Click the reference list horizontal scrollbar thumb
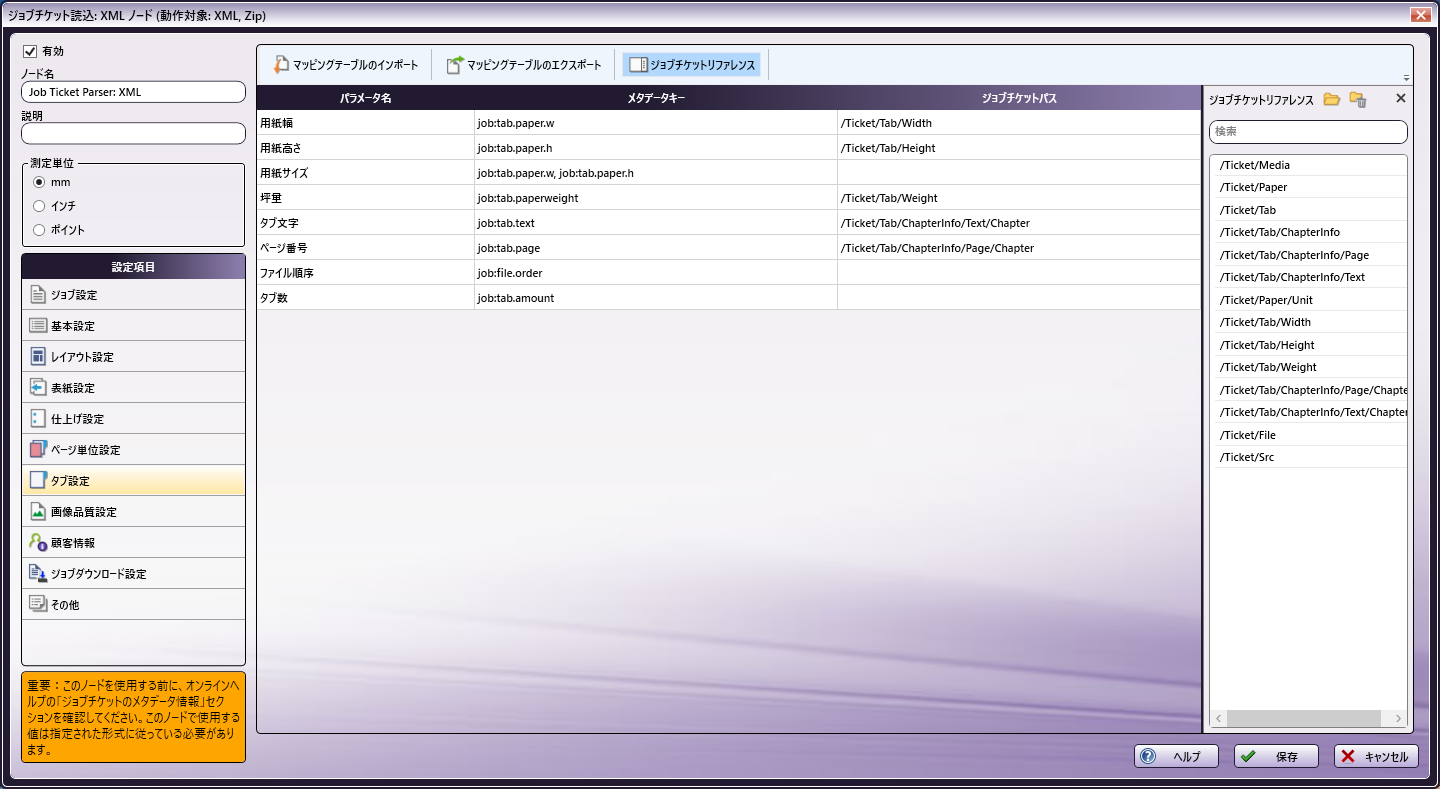Image resolution: width=1440 pixels, height=789 pixels. tap(1303, 719)
